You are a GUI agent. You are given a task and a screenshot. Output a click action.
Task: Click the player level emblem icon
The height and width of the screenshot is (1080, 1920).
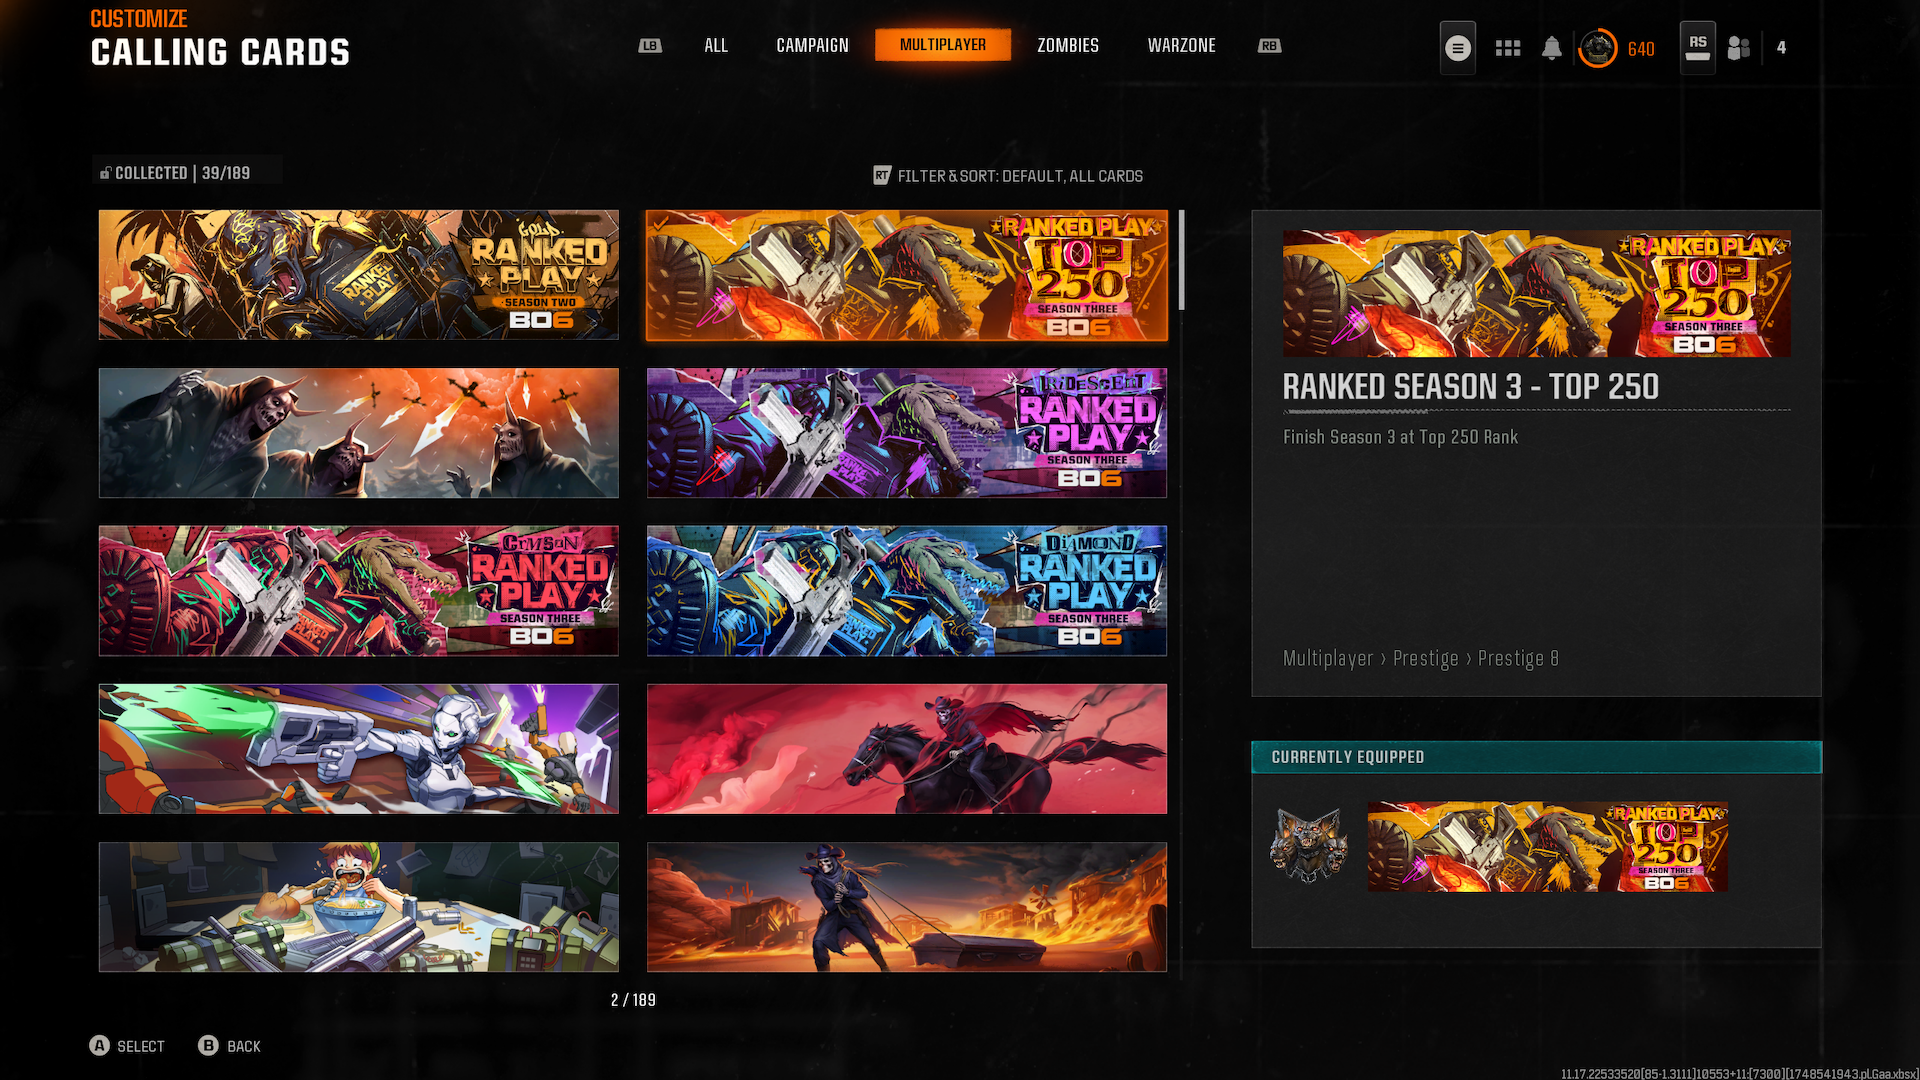pyautogui.click(x=1598, y=48)
